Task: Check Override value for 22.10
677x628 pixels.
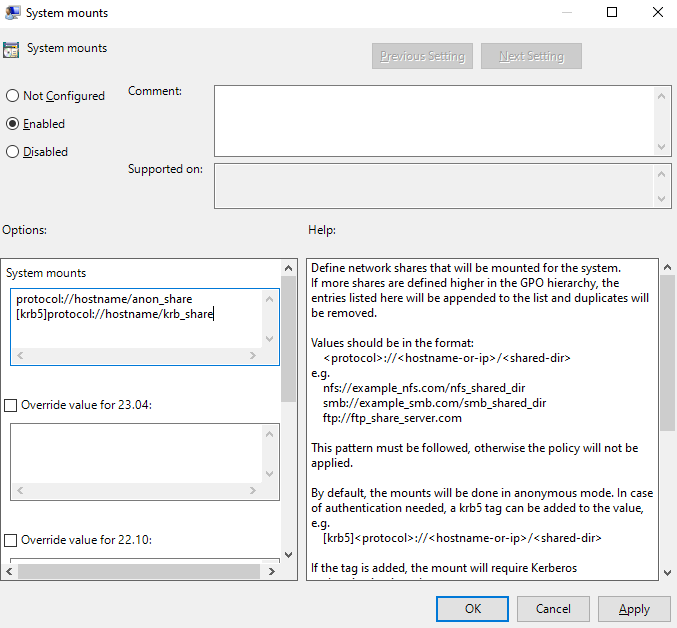Action: tap(10, 540)
